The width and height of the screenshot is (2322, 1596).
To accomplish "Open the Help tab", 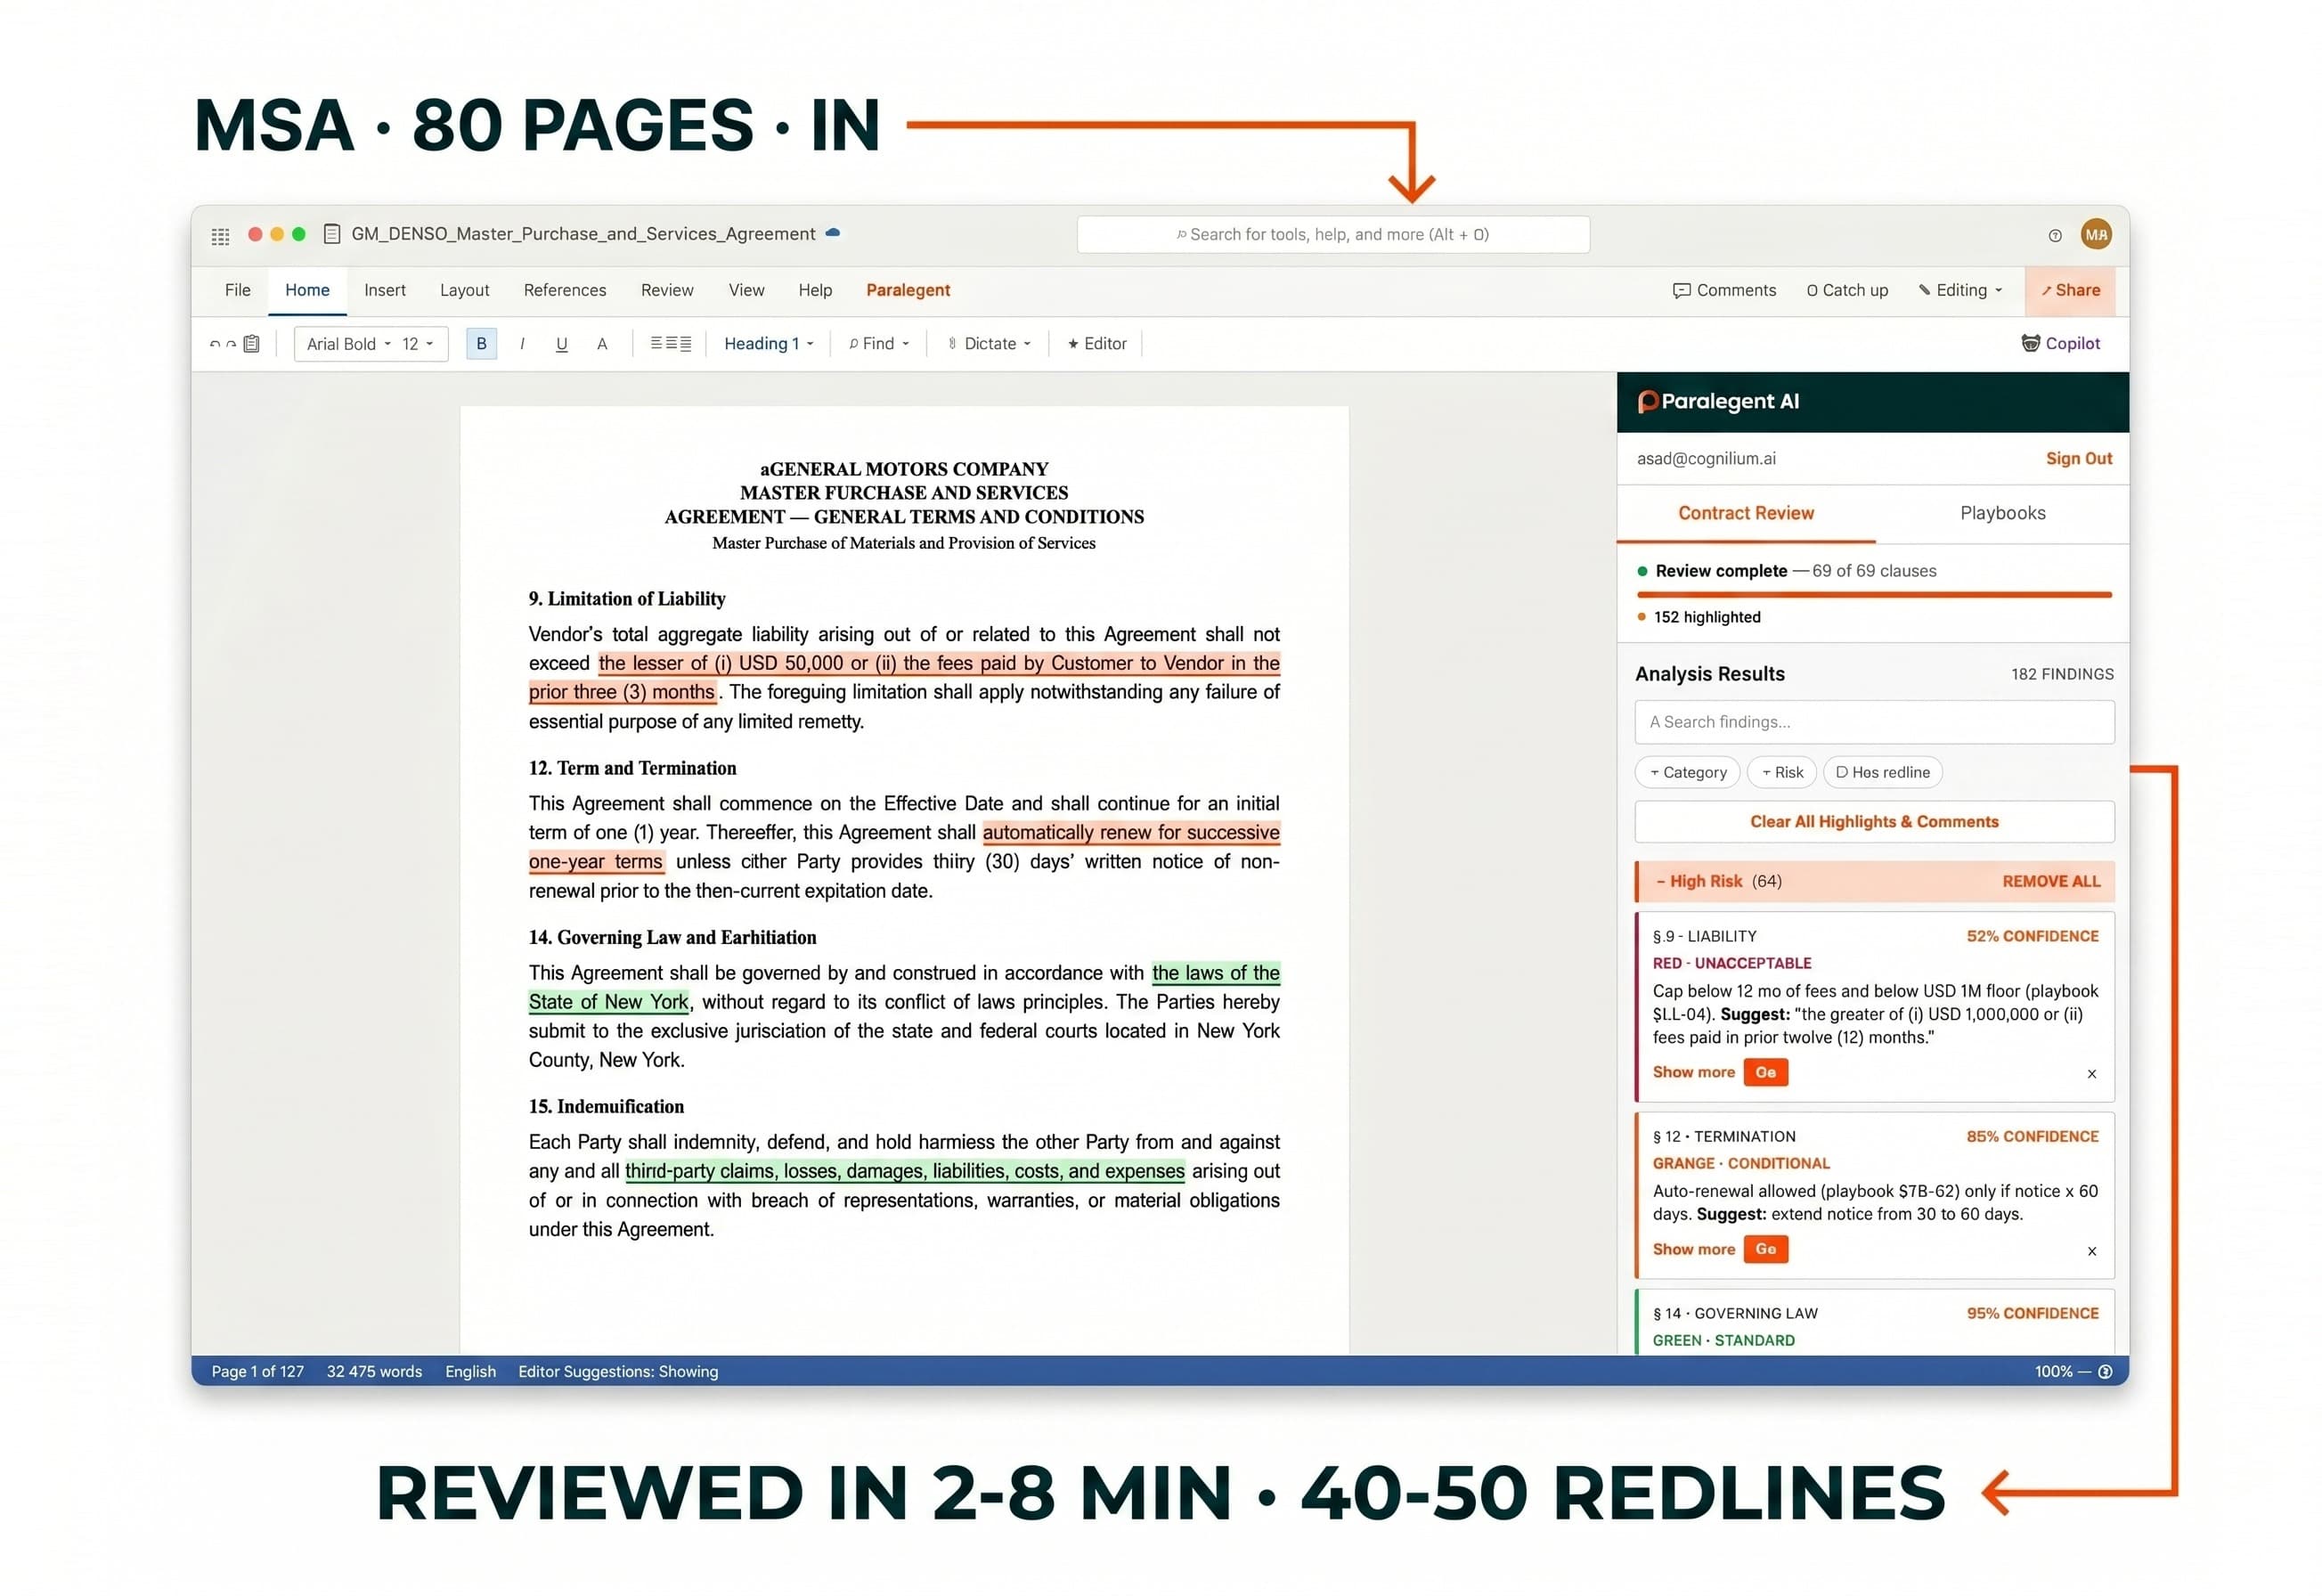I will 815,290.
